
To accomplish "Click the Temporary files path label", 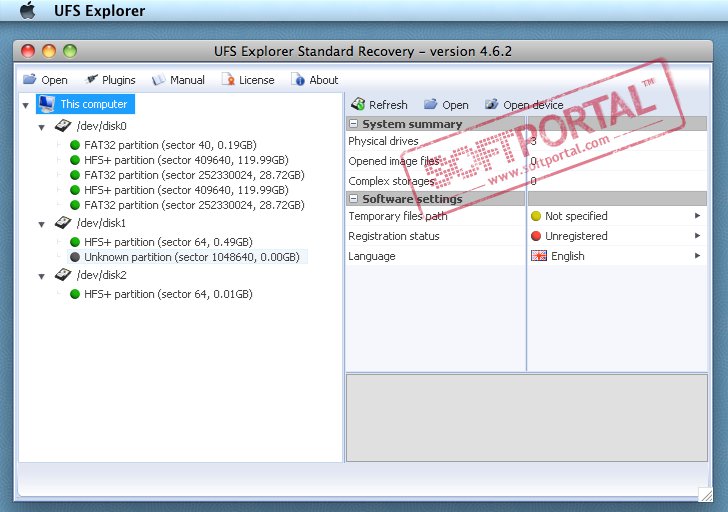I will coord(398,216).
